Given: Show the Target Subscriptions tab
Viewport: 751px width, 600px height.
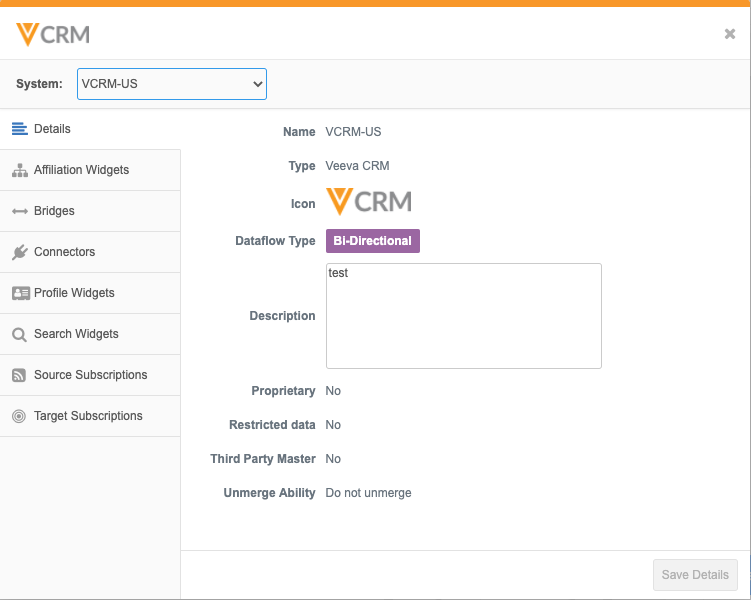Looking at the screenshot, I should click(x=88, y=416).
